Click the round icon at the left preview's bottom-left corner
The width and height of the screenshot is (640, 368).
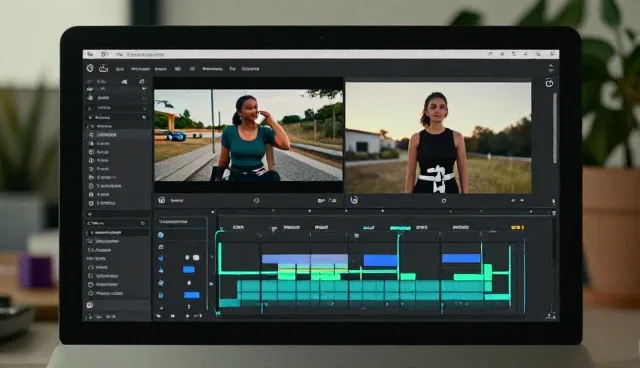[x=162, y=200]
